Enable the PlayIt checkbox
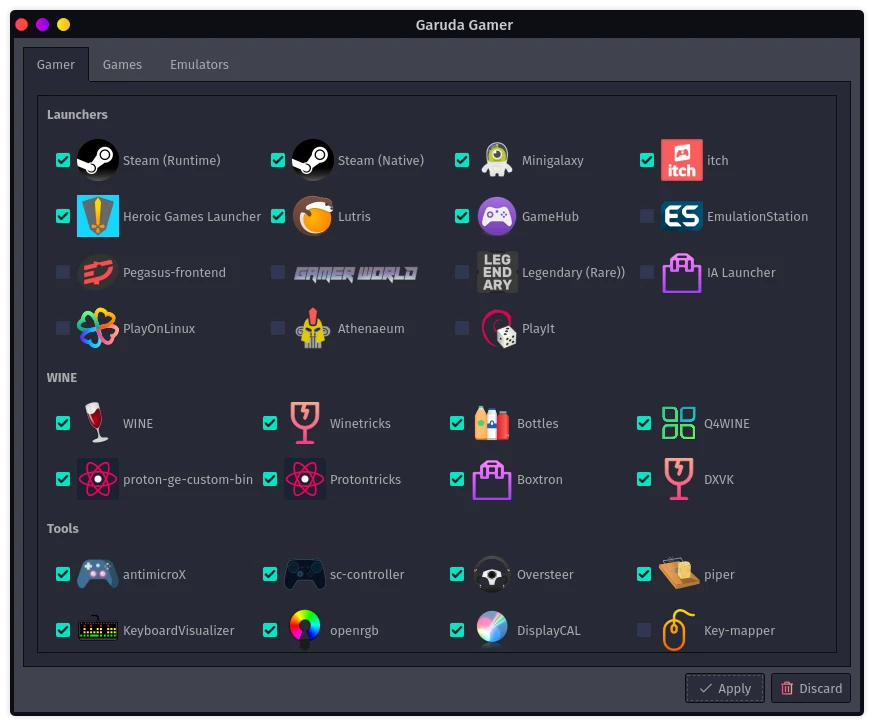Viewport: 874px width, 726px height. [462, 328]
